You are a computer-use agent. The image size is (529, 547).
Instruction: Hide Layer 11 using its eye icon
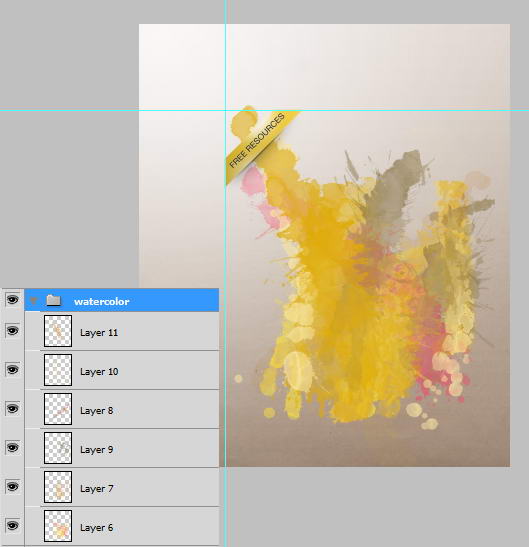click(x=13, y=330)
